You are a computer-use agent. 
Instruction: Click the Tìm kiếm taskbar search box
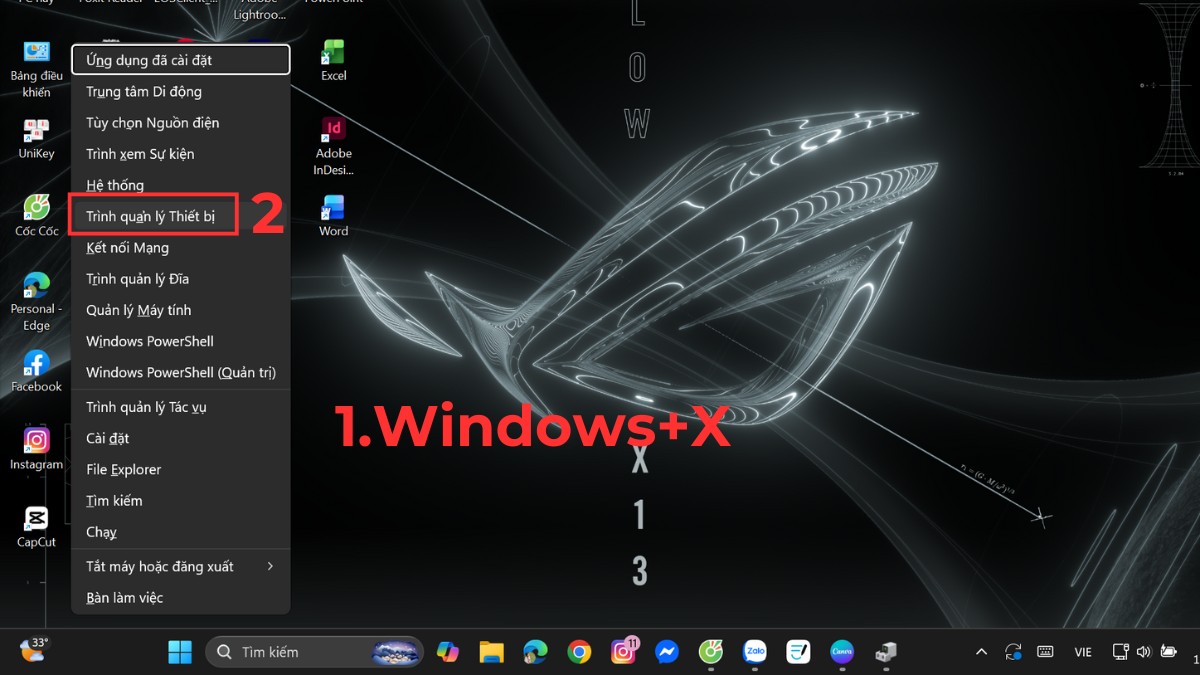click(x=313, y=652)
